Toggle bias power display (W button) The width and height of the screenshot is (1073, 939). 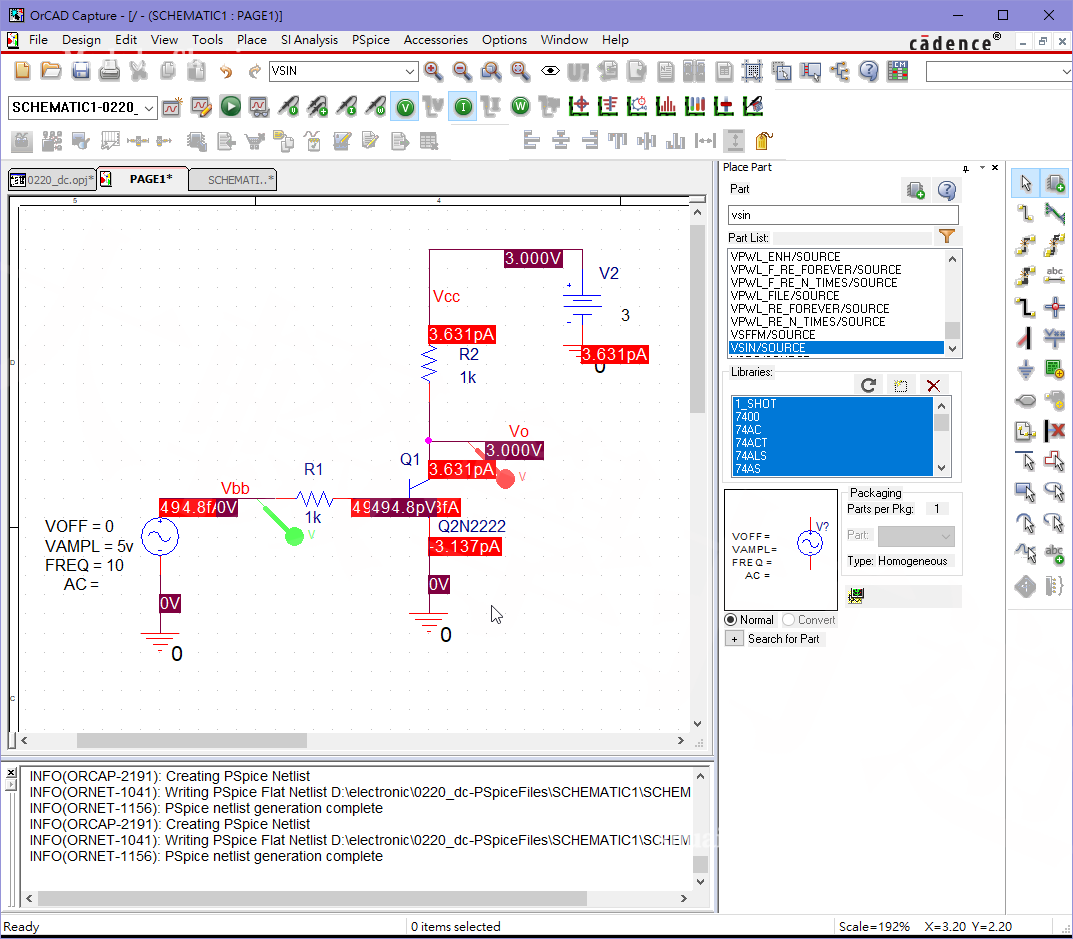point(520,107)
